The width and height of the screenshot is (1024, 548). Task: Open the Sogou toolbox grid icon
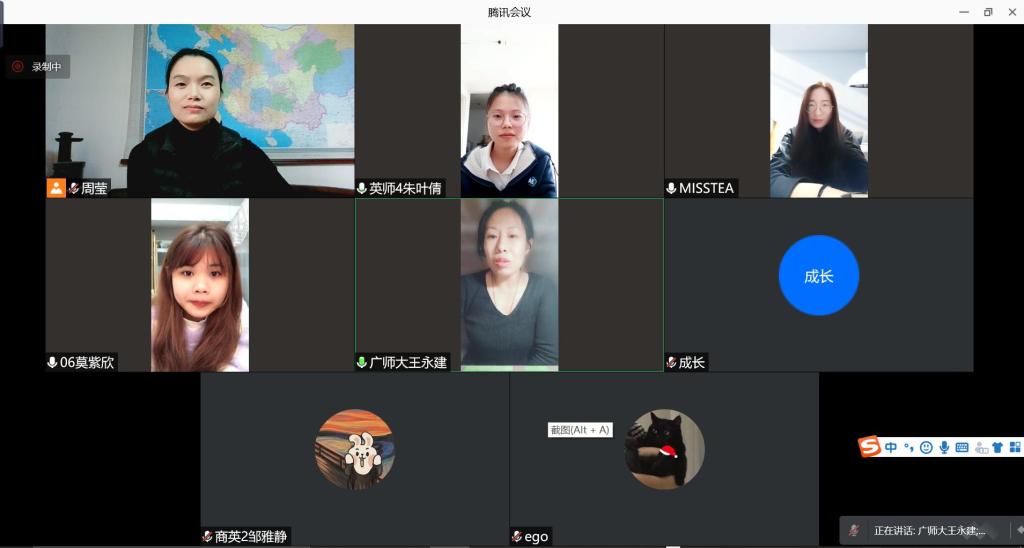click(1014, 448)
